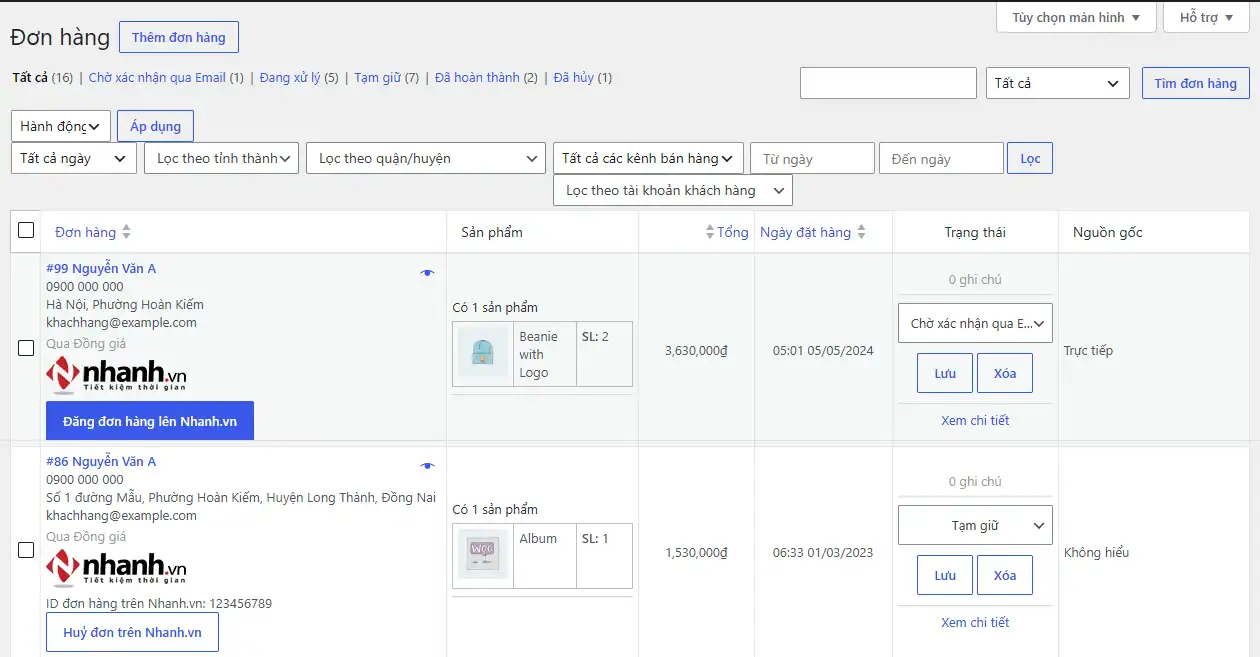Expand Tùy chọn màn hình panel
Viewport: 1260px width, 657px height.
[1076, 17]
